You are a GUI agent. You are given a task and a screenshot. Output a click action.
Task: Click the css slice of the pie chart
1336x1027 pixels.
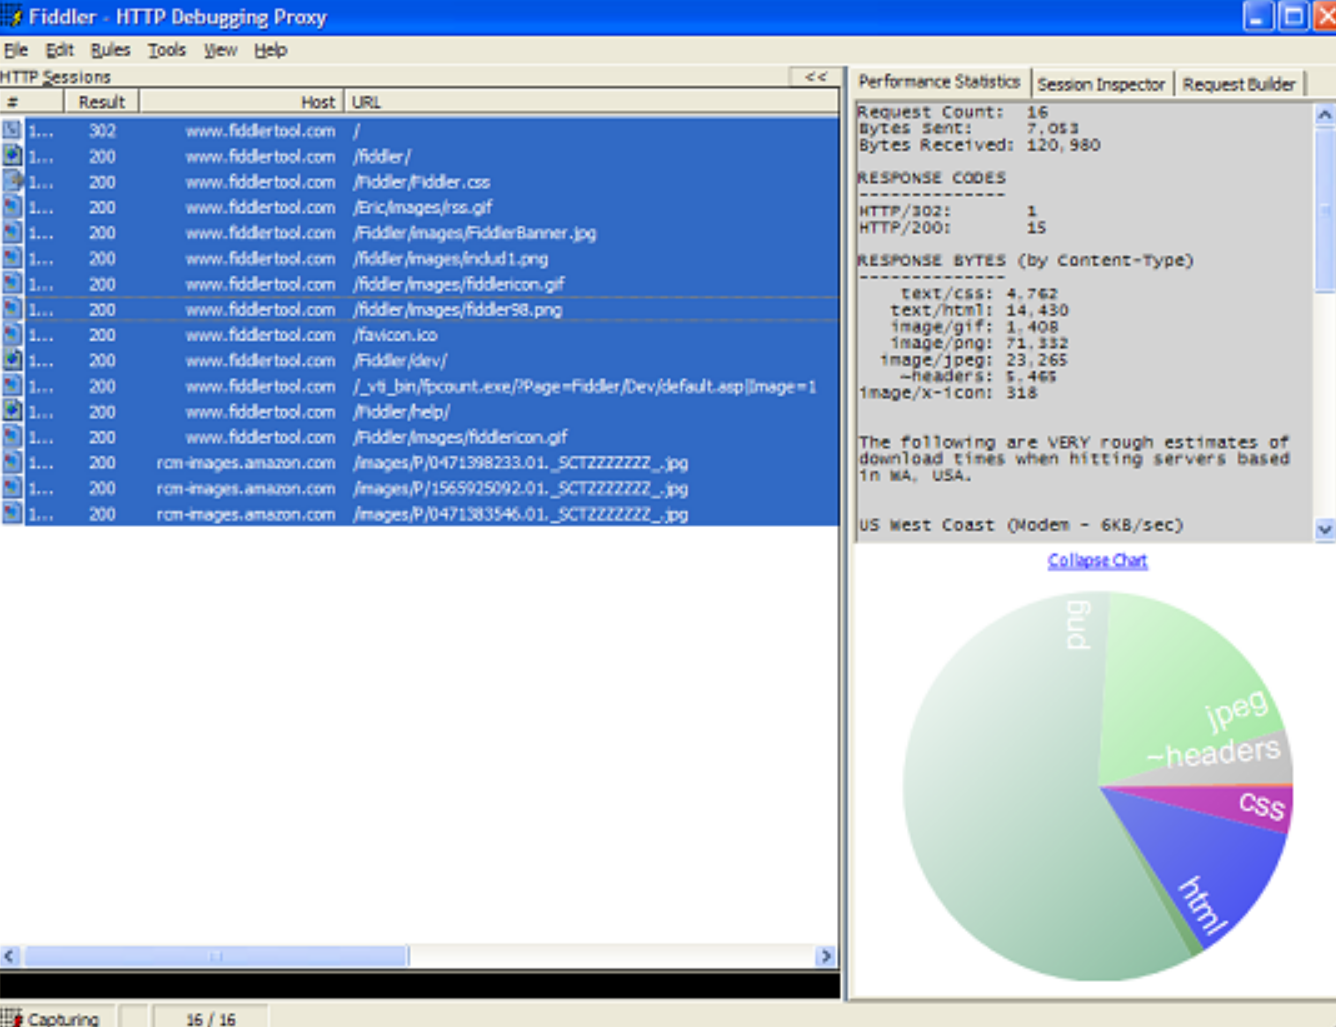tap(1240, 805)
